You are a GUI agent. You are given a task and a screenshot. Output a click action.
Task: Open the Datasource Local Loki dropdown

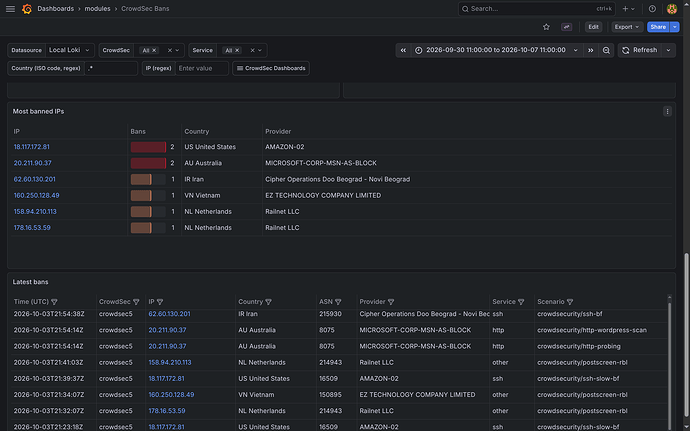[70, 50]
